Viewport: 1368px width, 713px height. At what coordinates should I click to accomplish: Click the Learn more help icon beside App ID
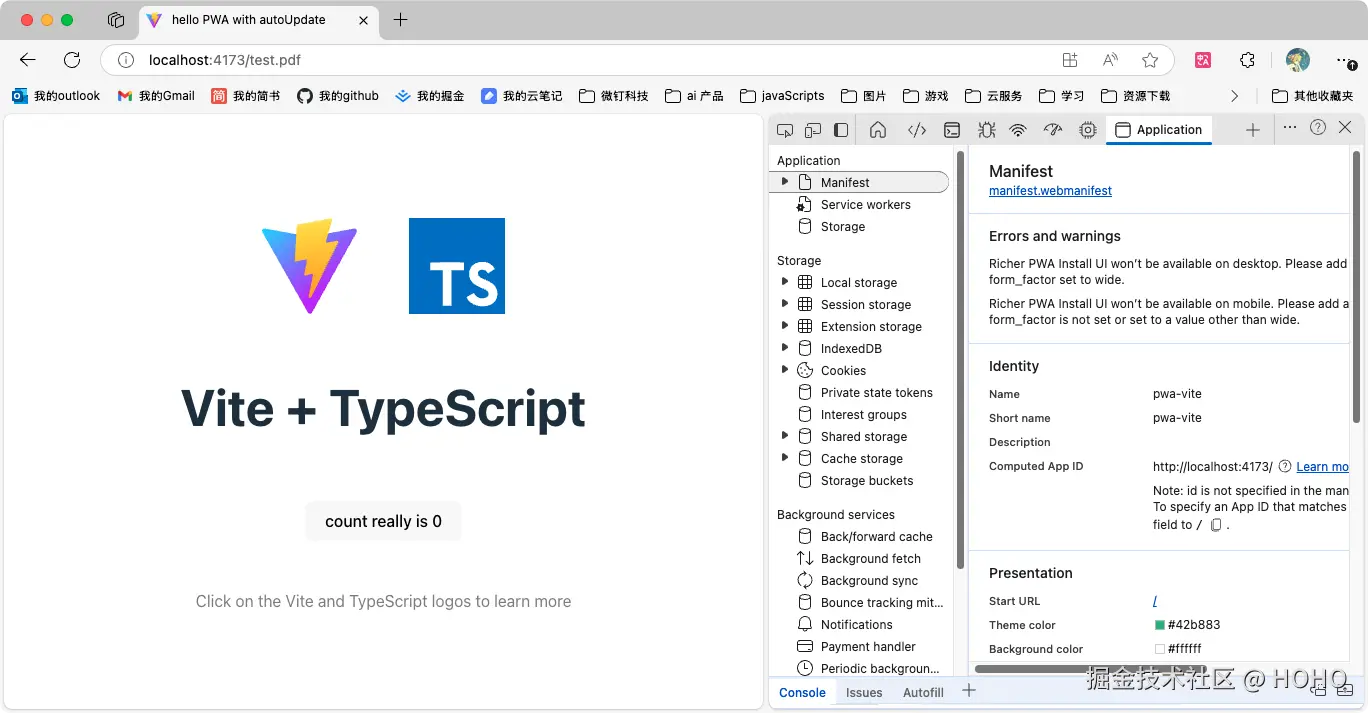(1285, 466)
